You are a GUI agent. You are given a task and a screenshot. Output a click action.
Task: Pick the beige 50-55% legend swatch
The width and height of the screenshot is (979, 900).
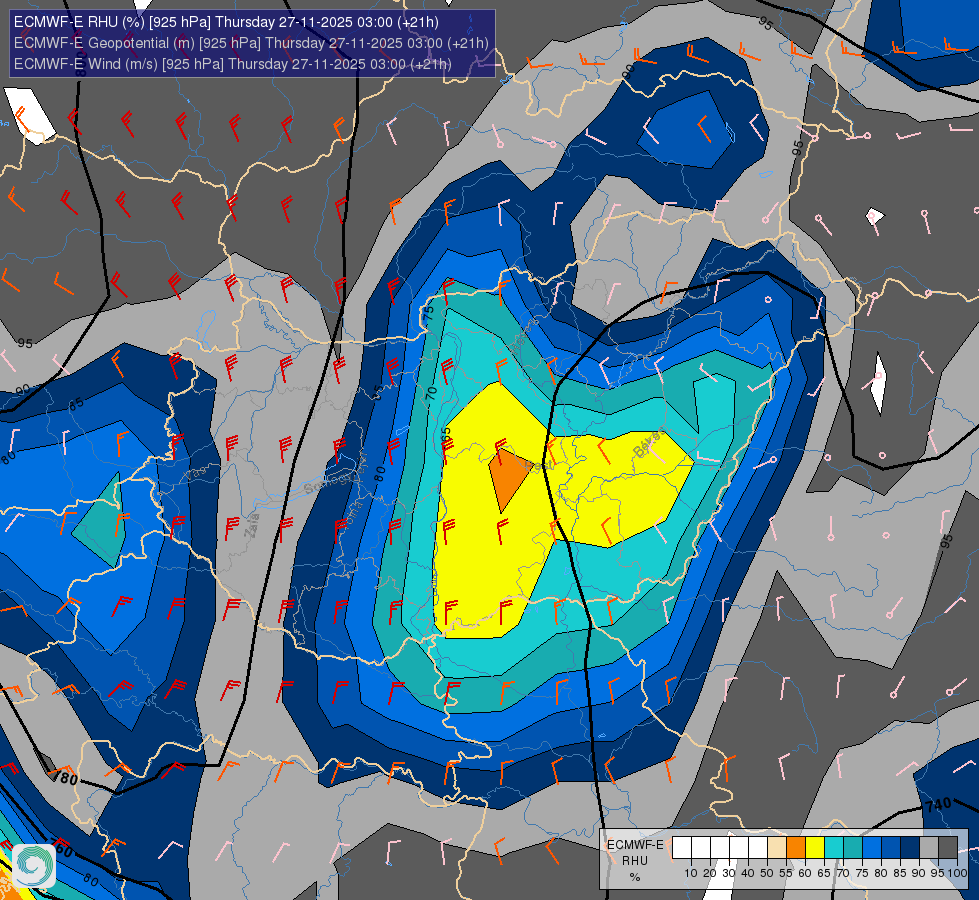(x=777, y=847)
